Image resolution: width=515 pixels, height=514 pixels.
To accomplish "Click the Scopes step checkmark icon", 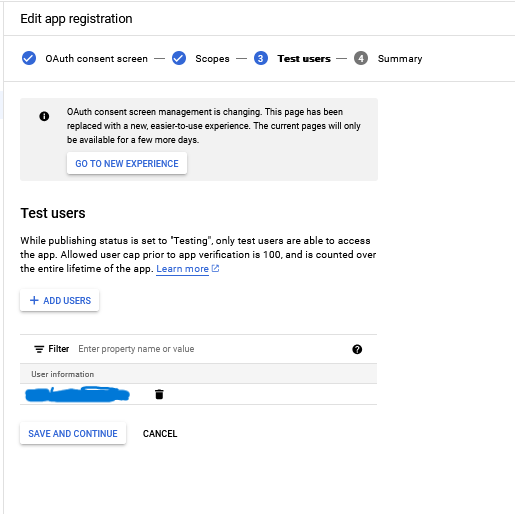I will (x=179, y=58).
